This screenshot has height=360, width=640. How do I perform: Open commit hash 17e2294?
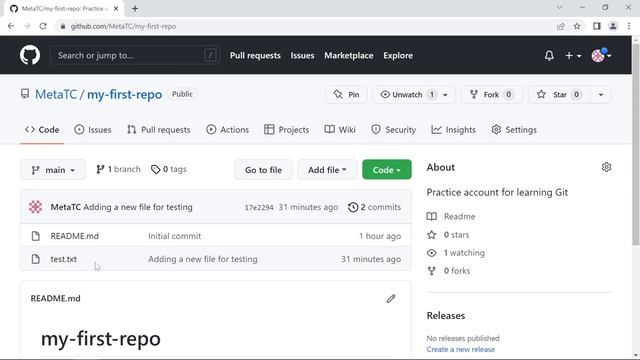click(259, 207)
